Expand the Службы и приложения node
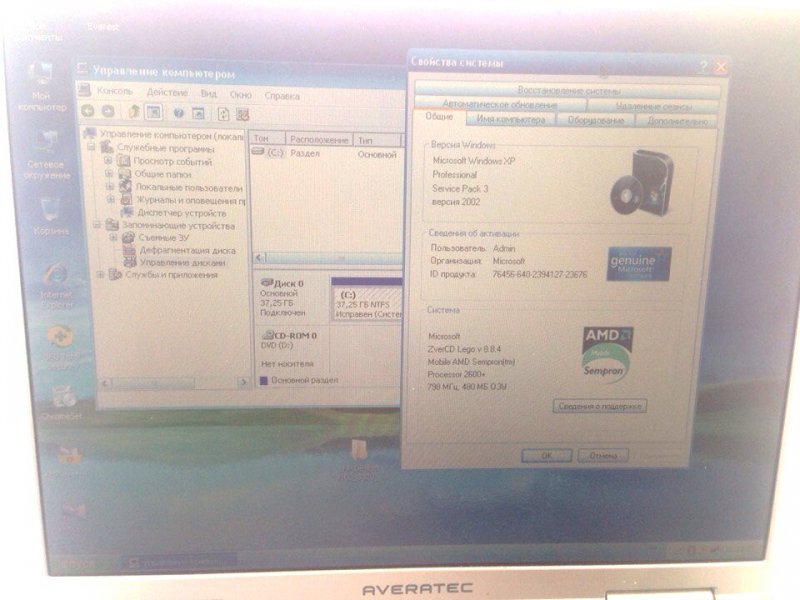The width and height of the screenshot is (800, 600). [100, 274]
